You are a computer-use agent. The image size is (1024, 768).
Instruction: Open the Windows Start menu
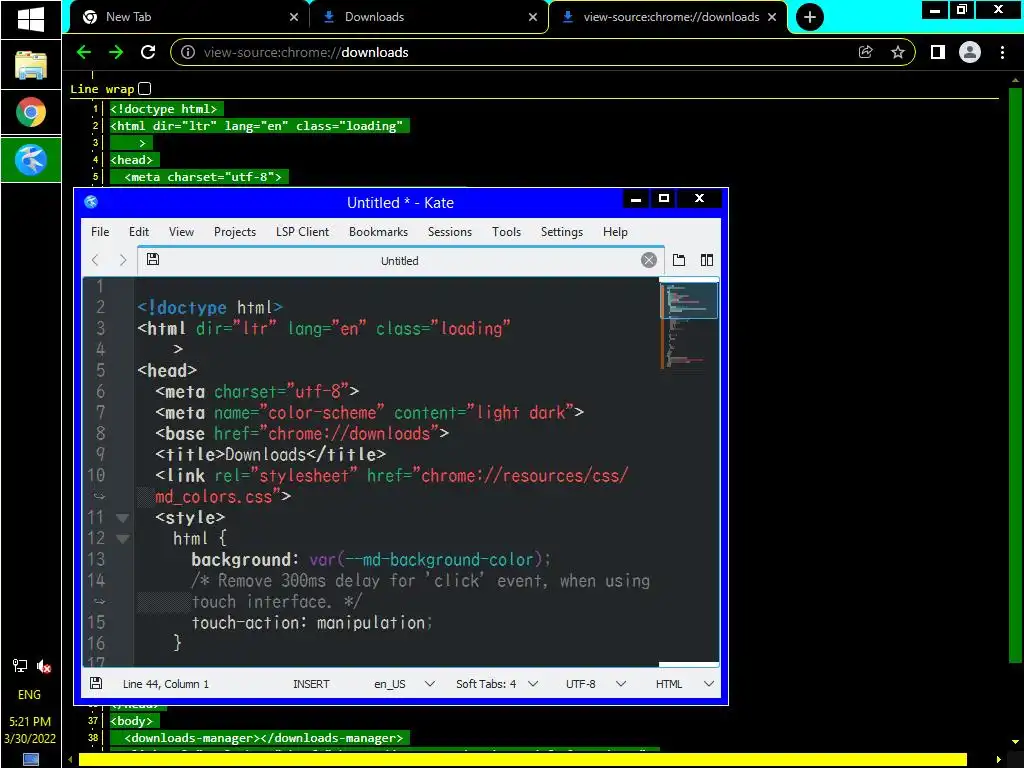click(31, 19)
